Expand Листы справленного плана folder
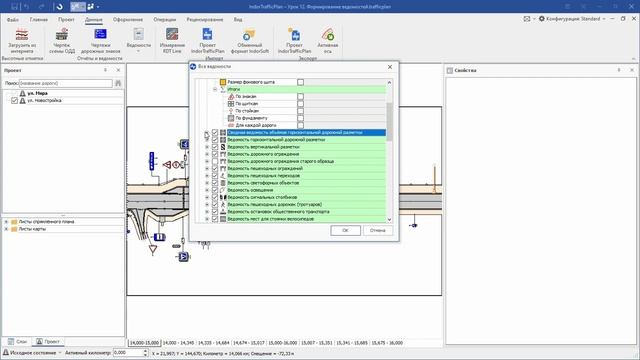Screen dimensions: 640x360 coord(6,222)
